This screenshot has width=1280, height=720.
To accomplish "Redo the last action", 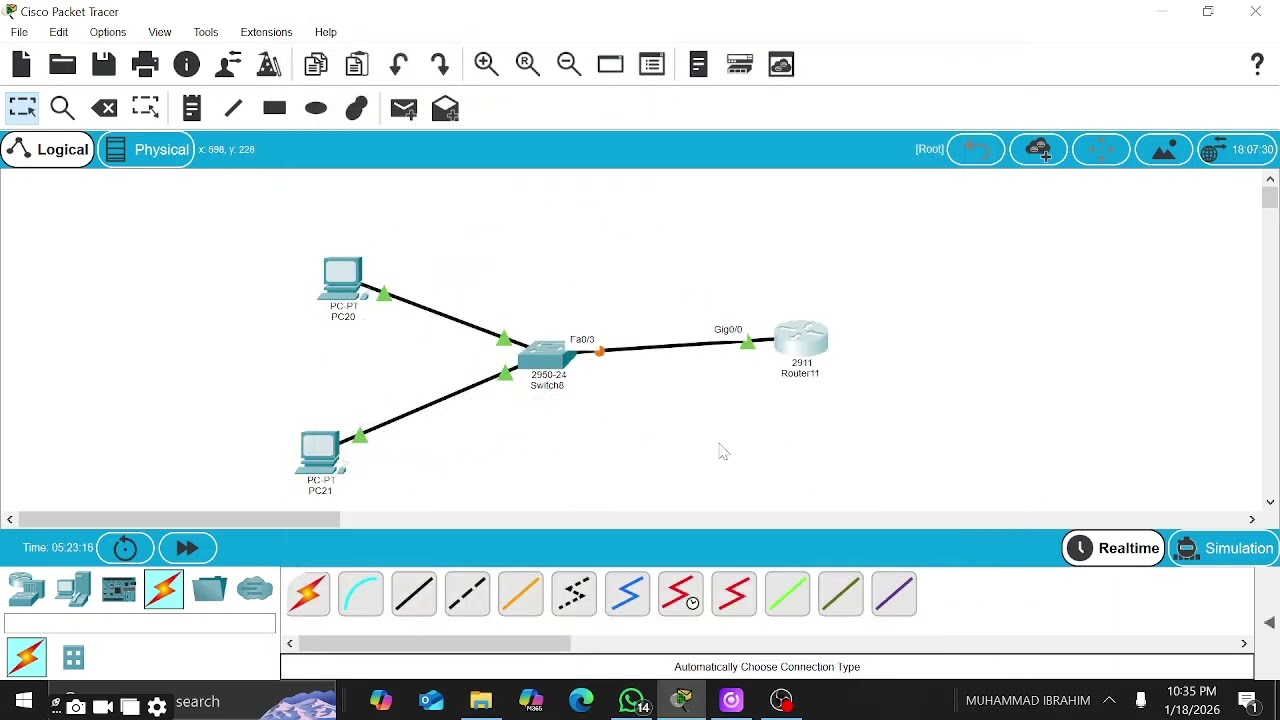I will pyautogui.click(x=440, y=65).
